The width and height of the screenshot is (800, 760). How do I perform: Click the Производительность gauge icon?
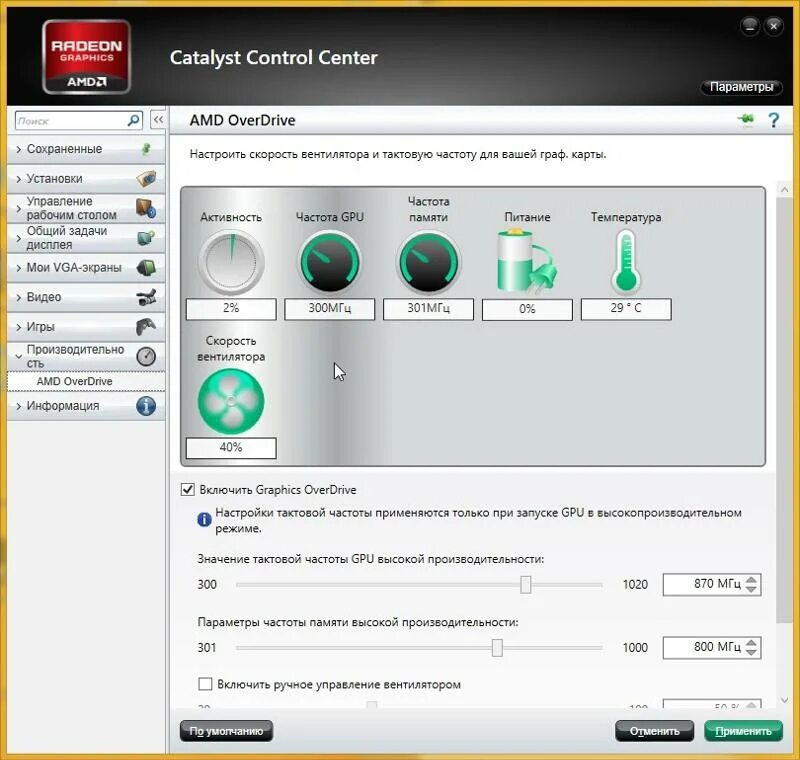pyautogui.click(x=146, y=356)
